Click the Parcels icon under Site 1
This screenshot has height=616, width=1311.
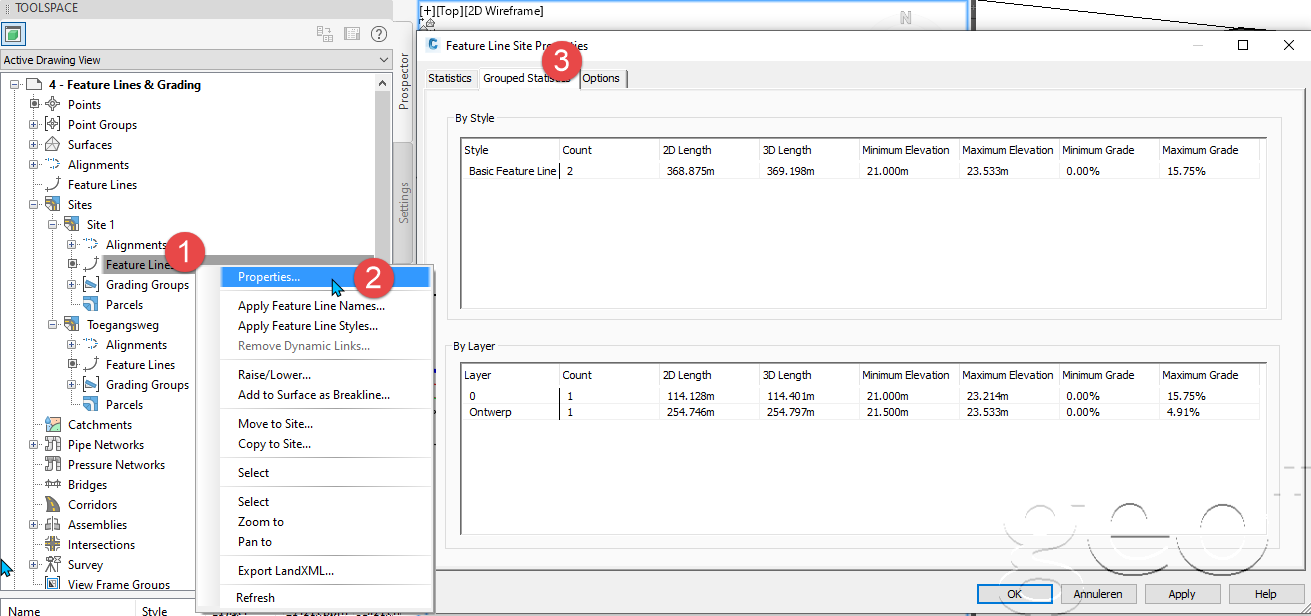pos(90,304)
